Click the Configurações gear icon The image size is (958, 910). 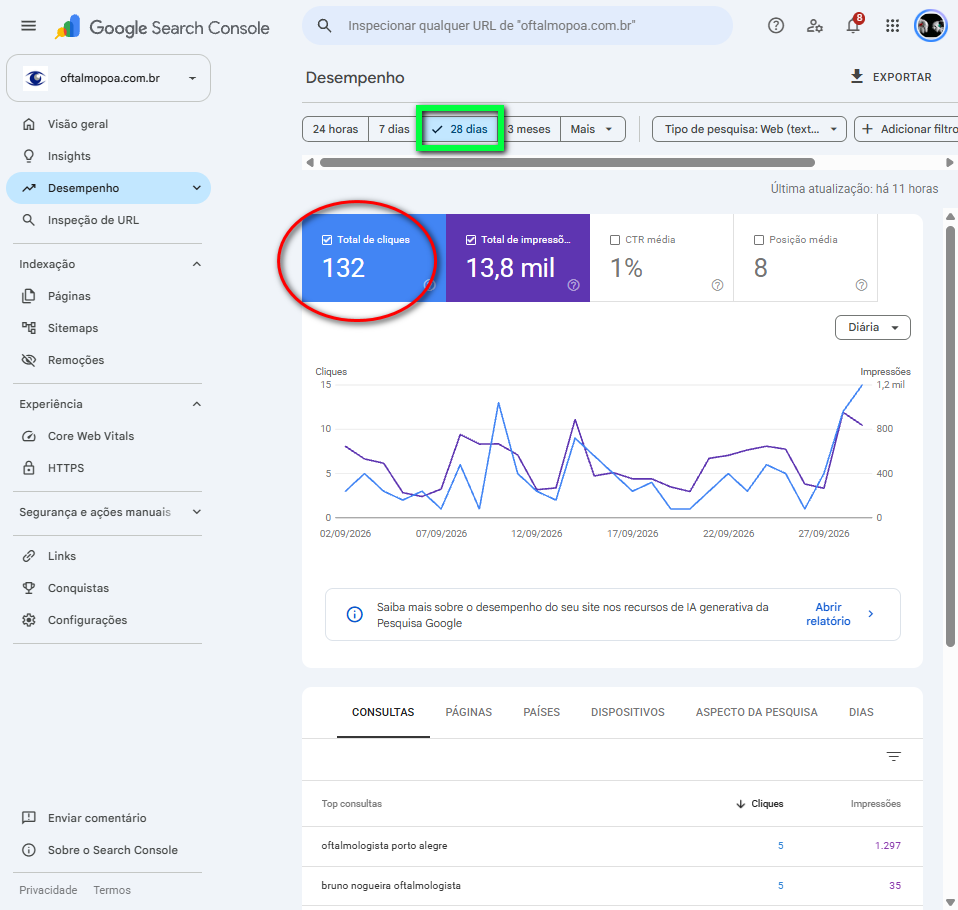pyautogui.click(x=29, y=620)
